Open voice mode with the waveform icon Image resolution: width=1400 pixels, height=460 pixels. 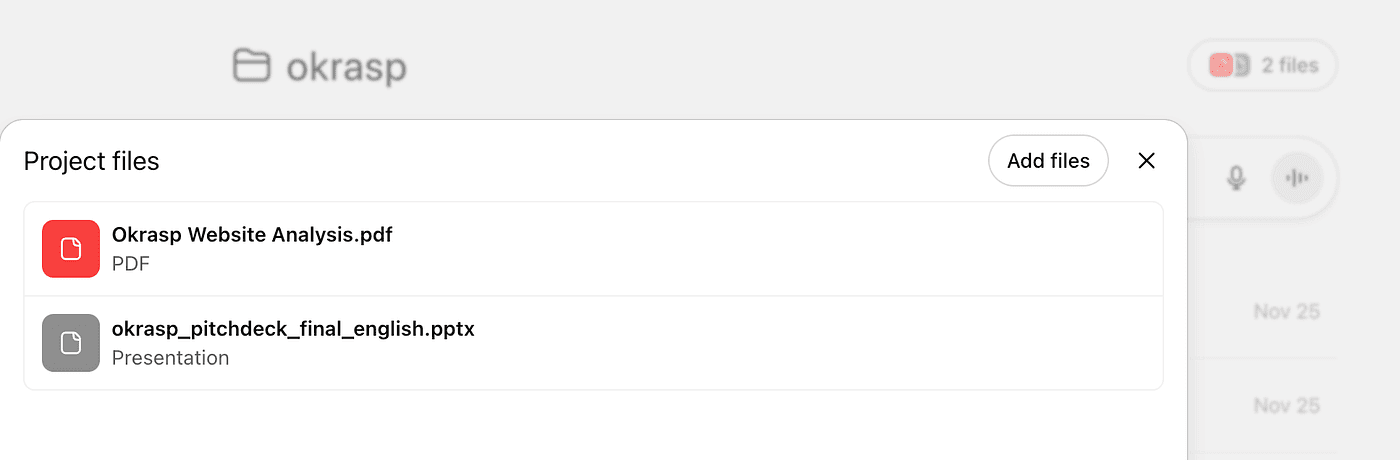[1297, 178]
